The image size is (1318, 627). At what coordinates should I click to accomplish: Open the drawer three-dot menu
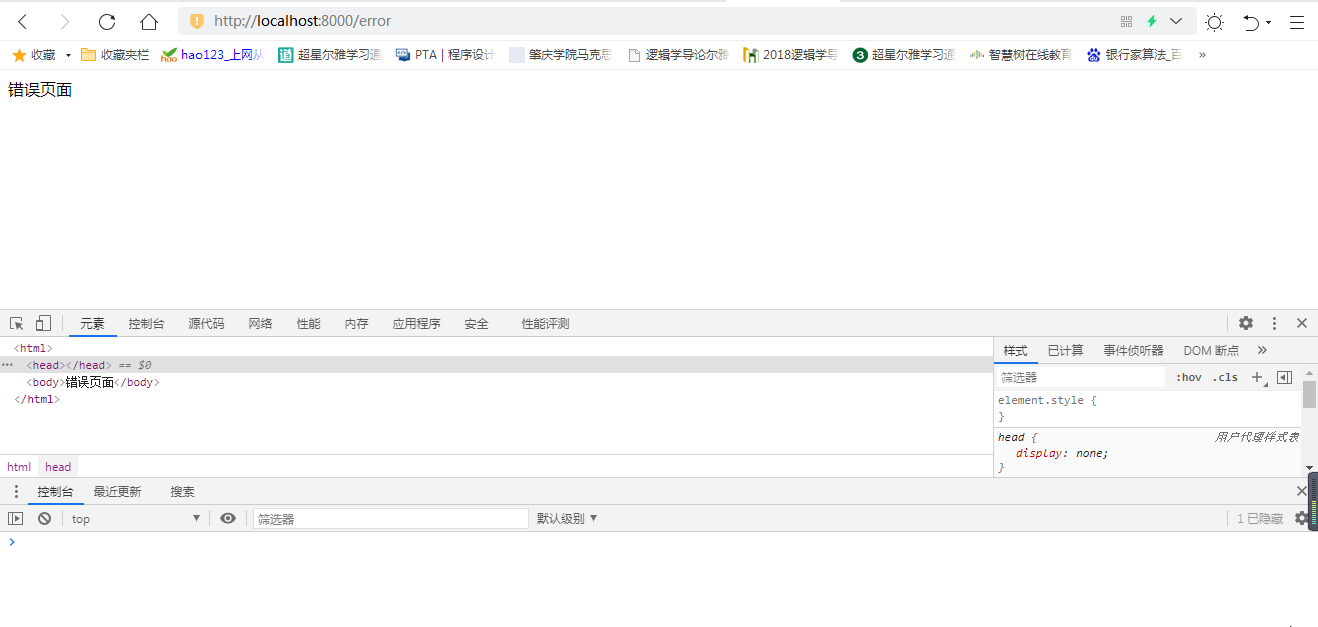tap(16, 491)
